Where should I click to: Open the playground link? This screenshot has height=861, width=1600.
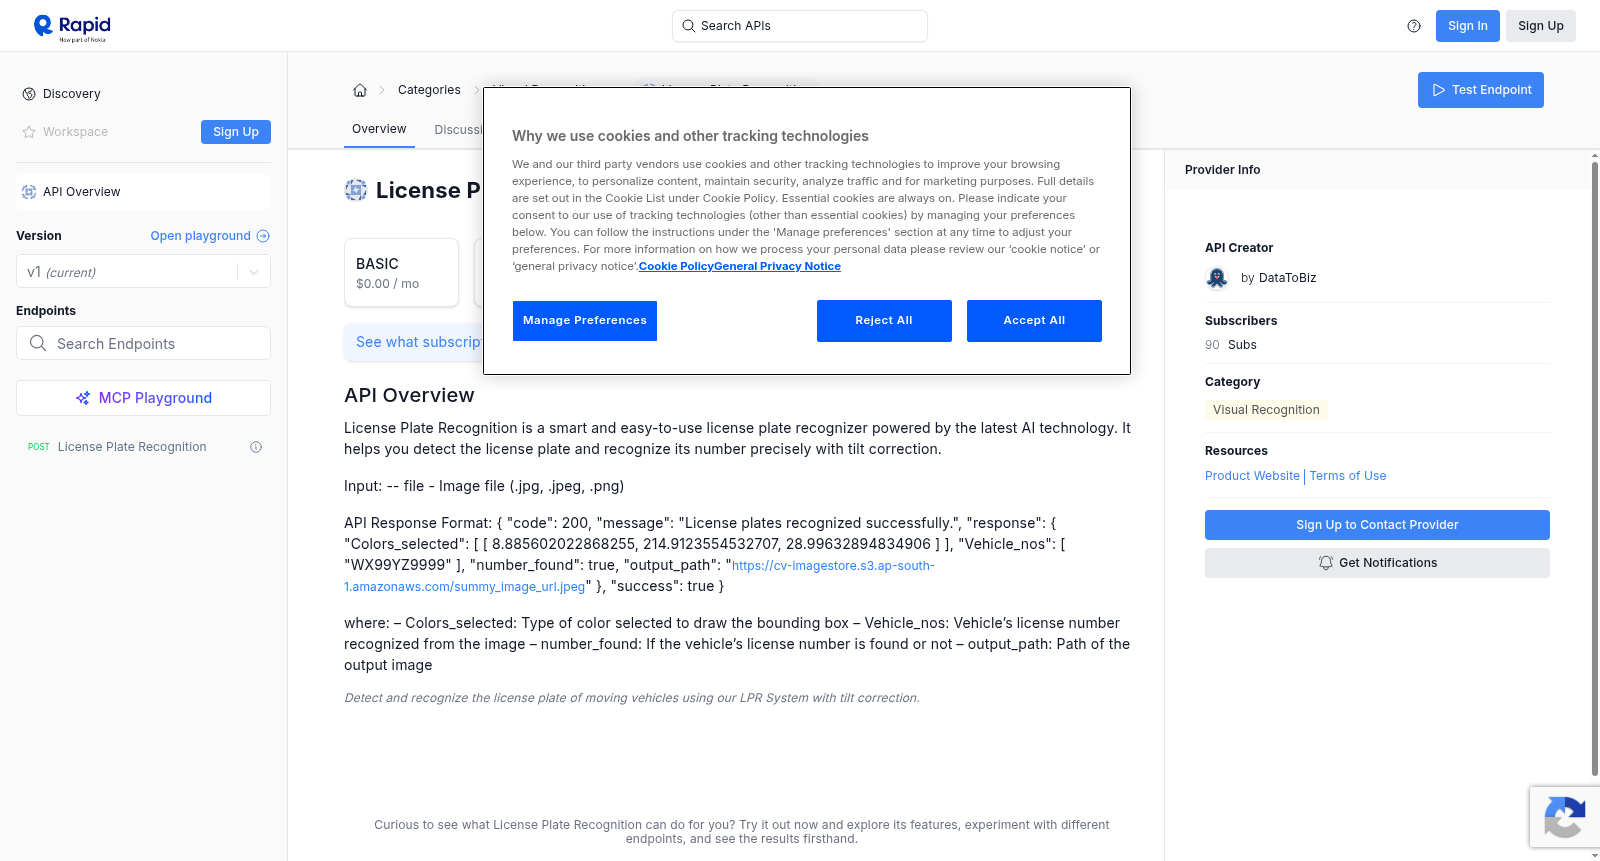[x=210, y=236]
